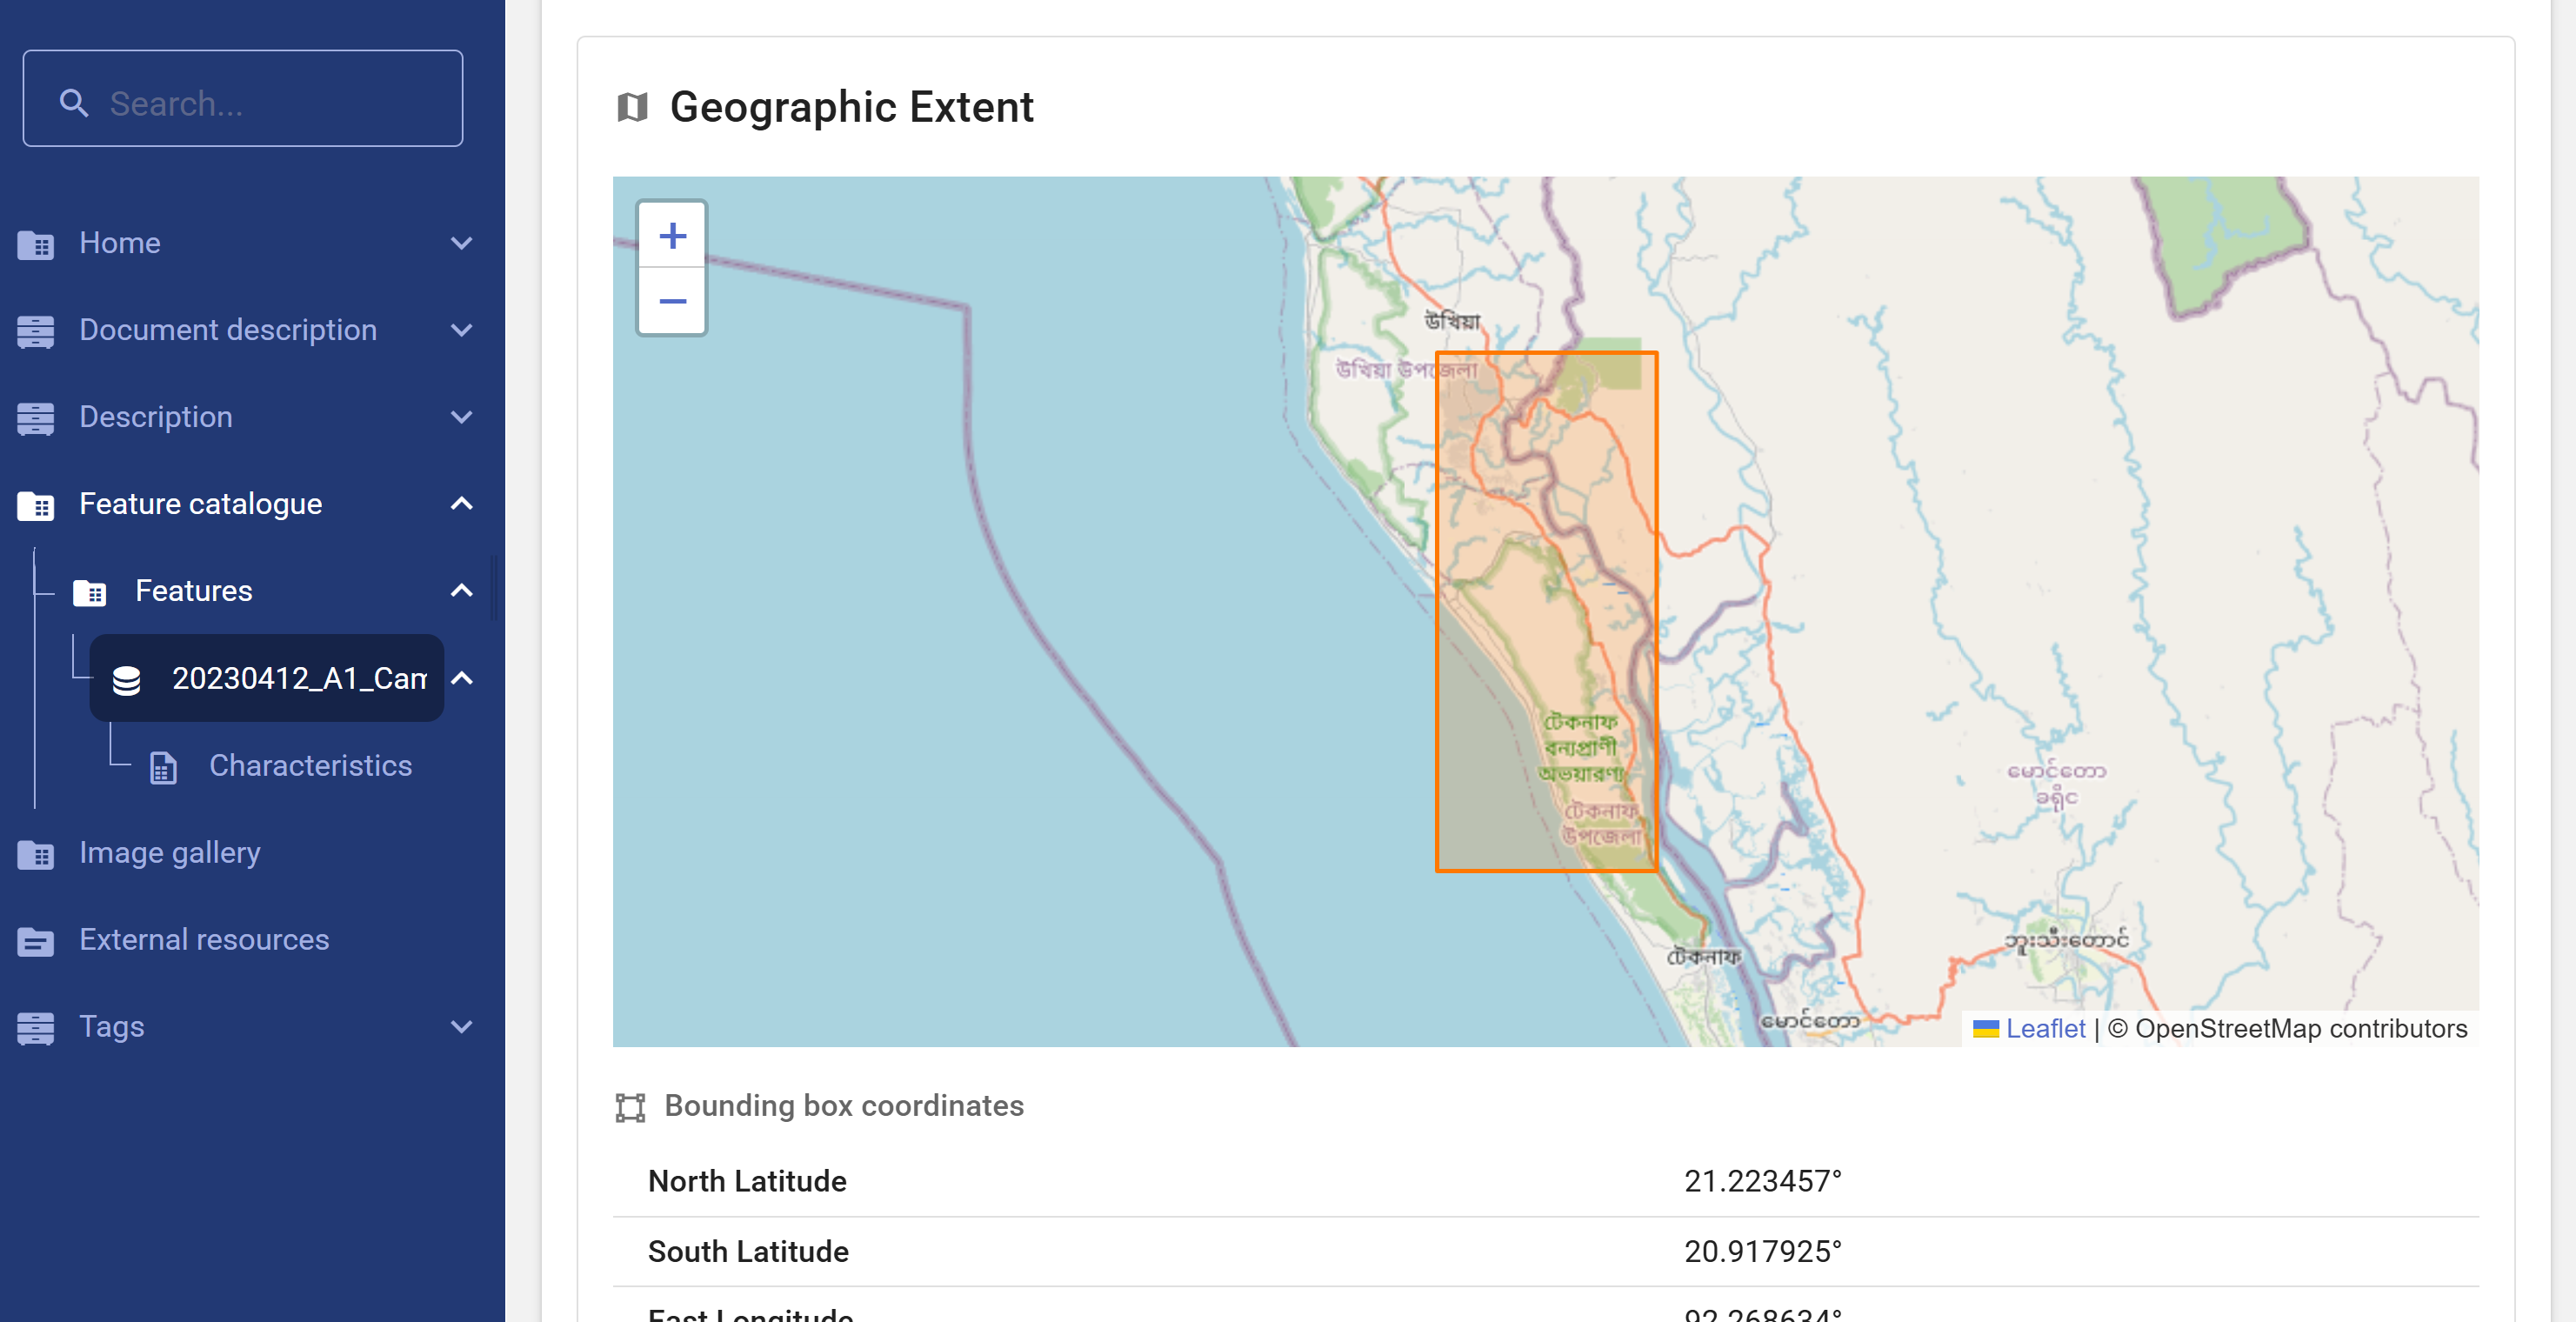
Task: Click the orange bounding box on map
Action: (1545, 611)
